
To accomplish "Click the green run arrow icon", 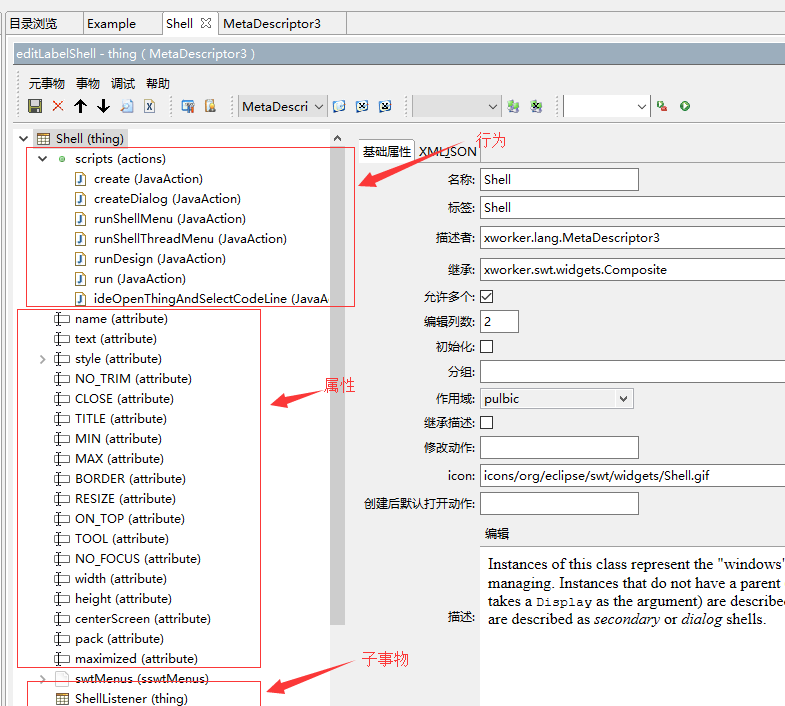I will tap(685, 106).
